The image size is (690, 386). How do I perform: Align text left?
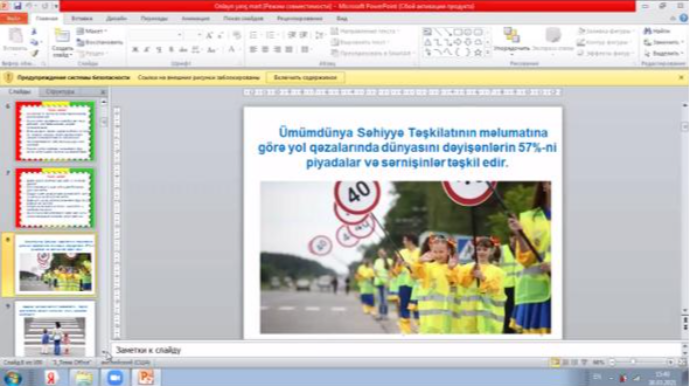253,50
